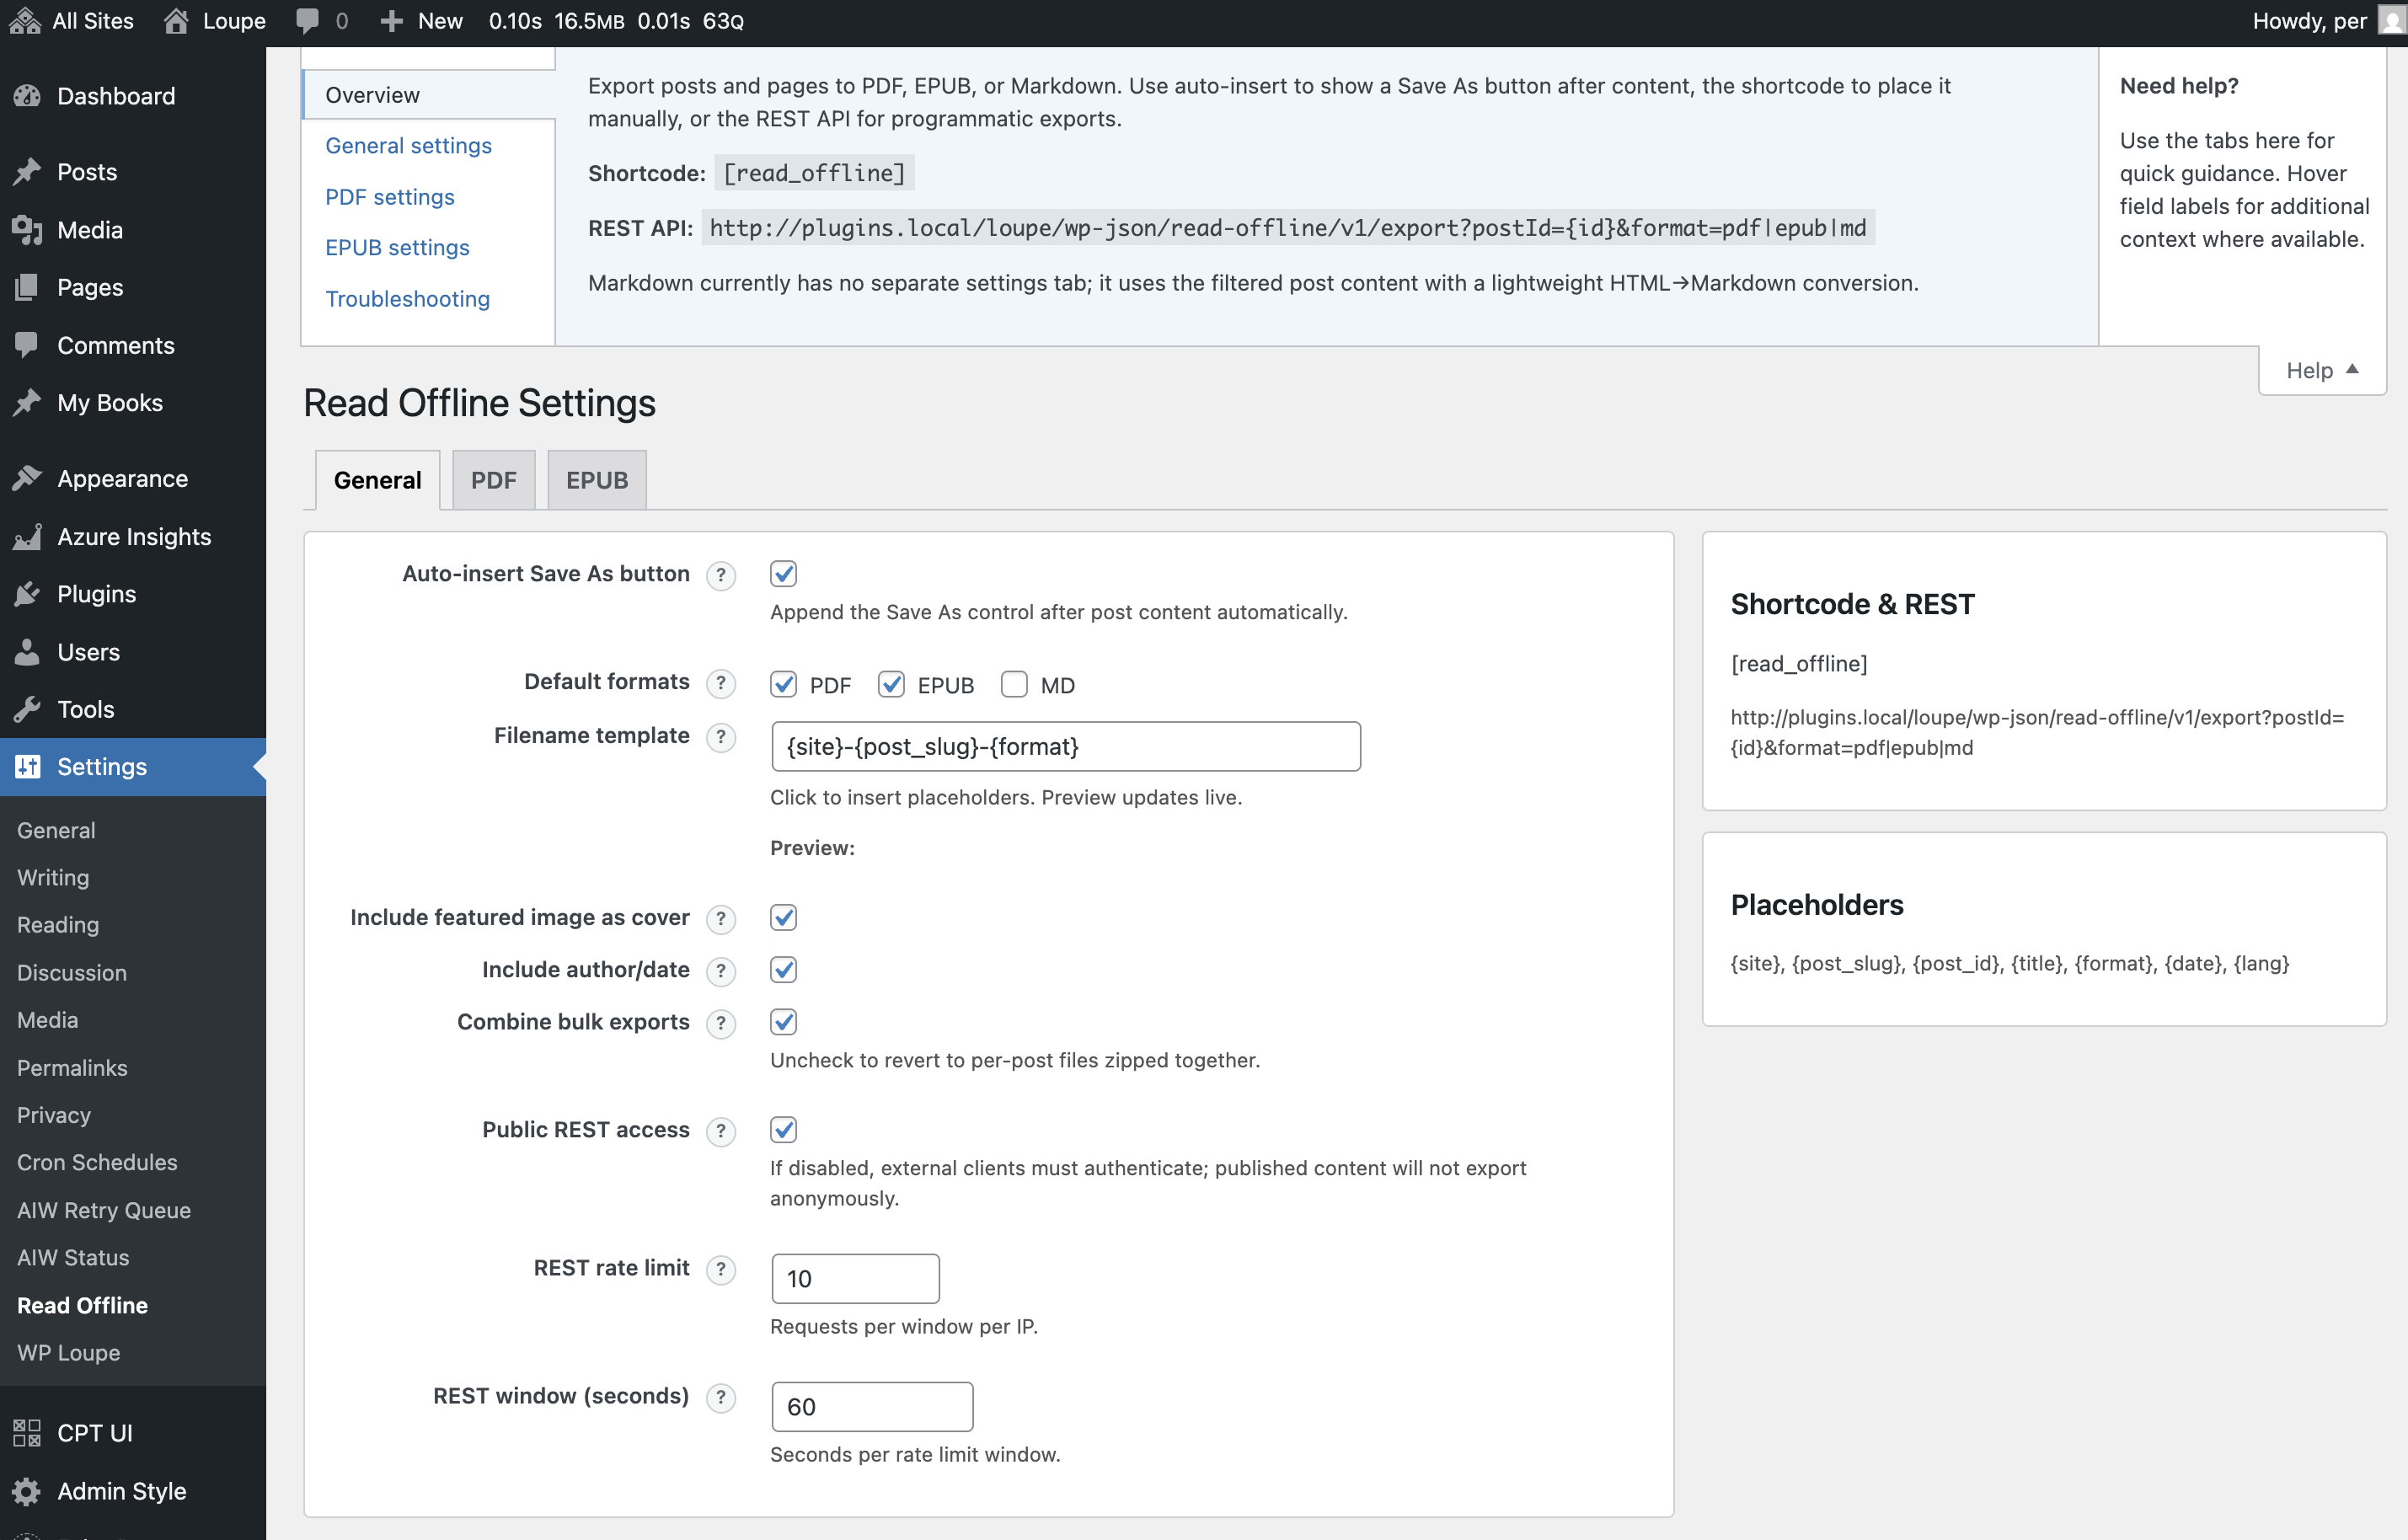The width and height of the screenshot is (2408, 1540).
Task: Click help icon beside REST rate limit
Action: 720,1269
